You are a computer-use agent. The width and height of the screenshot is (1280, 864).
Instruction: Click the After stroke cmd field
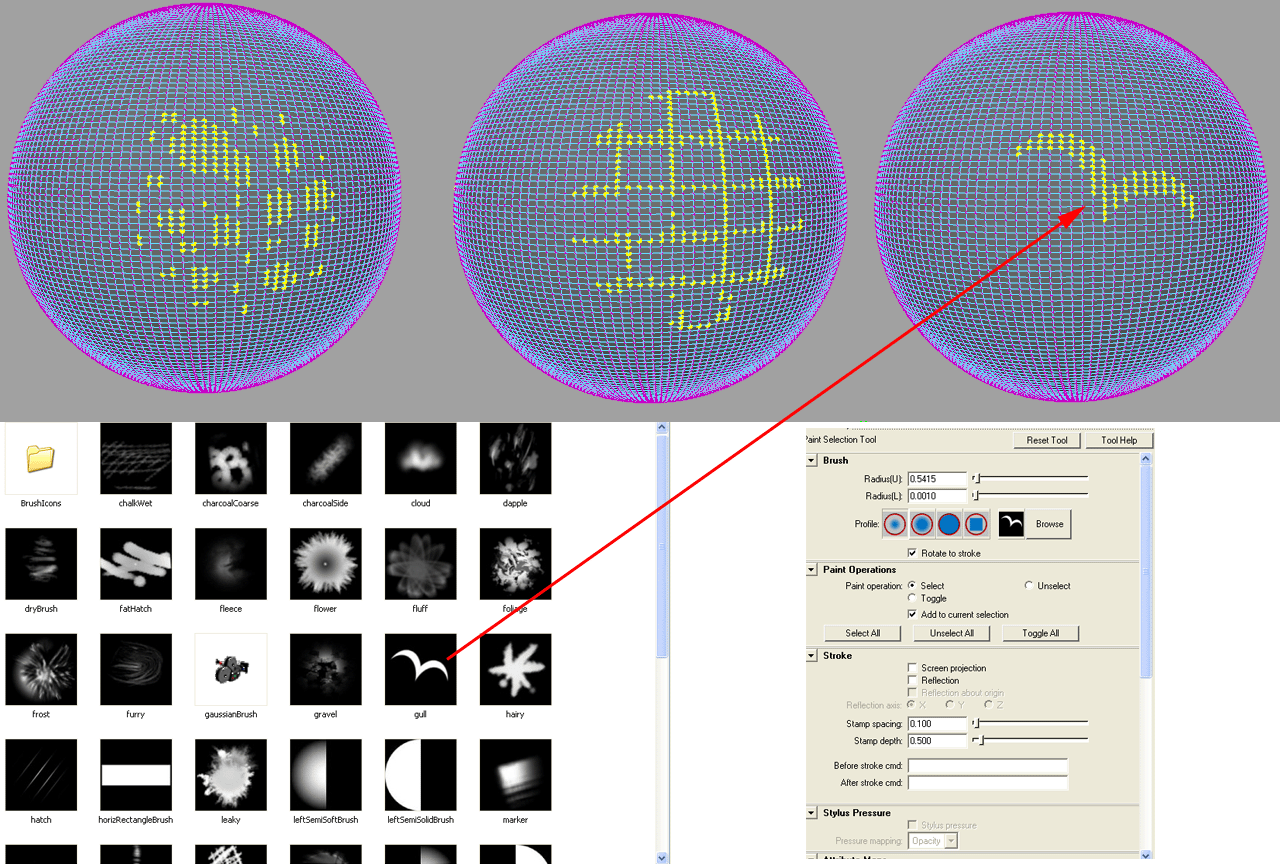coord(987,783)
